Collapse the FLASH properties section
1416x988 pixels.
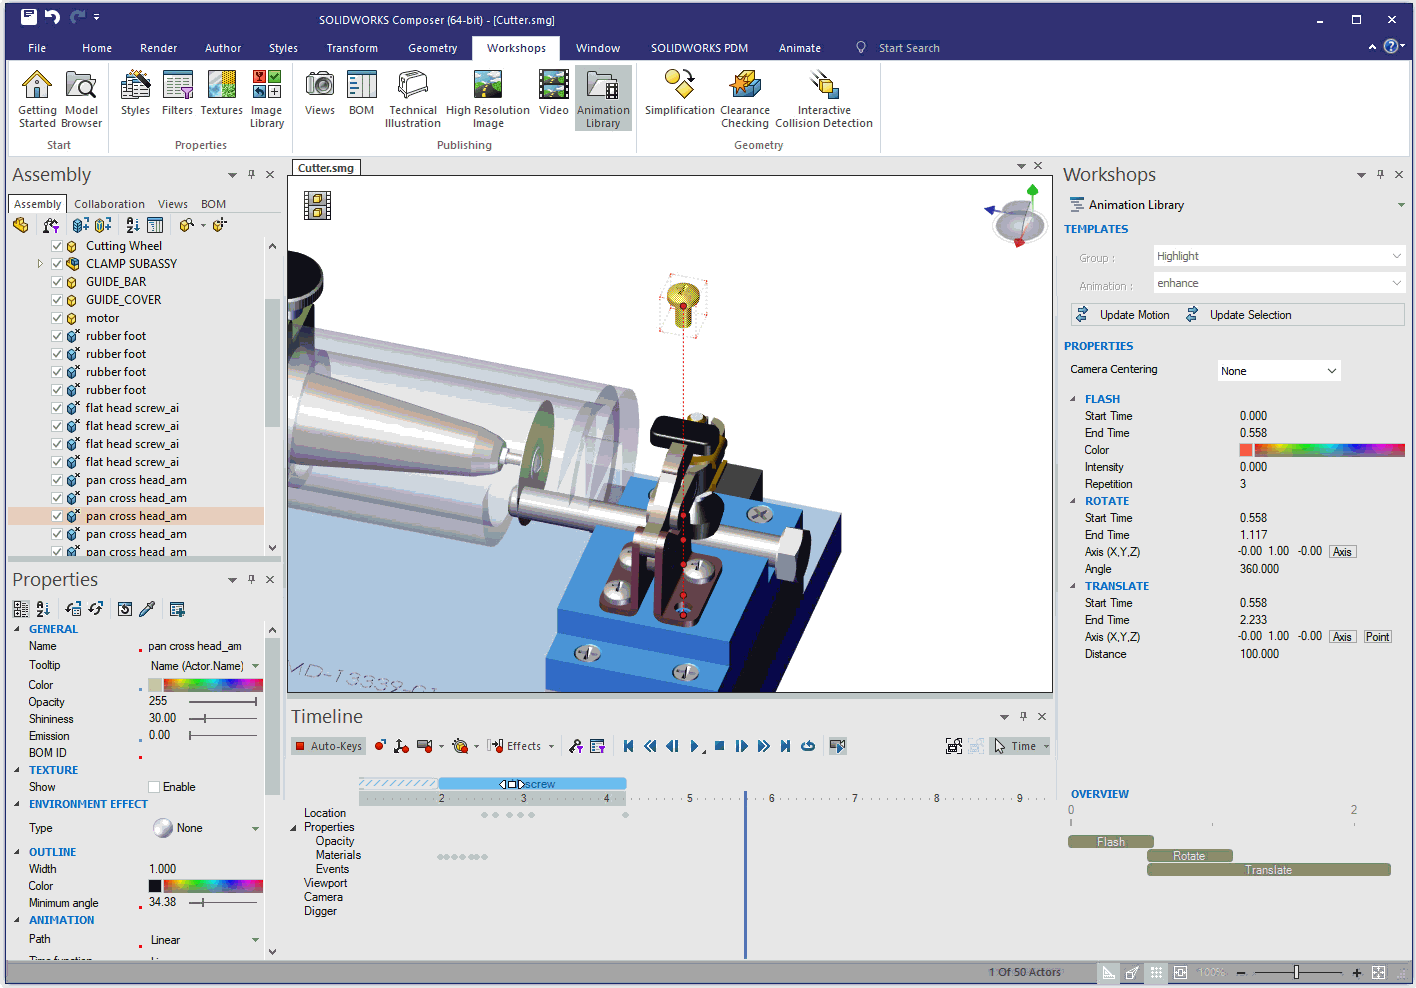pyautogui.click(x=1073, y=399)
